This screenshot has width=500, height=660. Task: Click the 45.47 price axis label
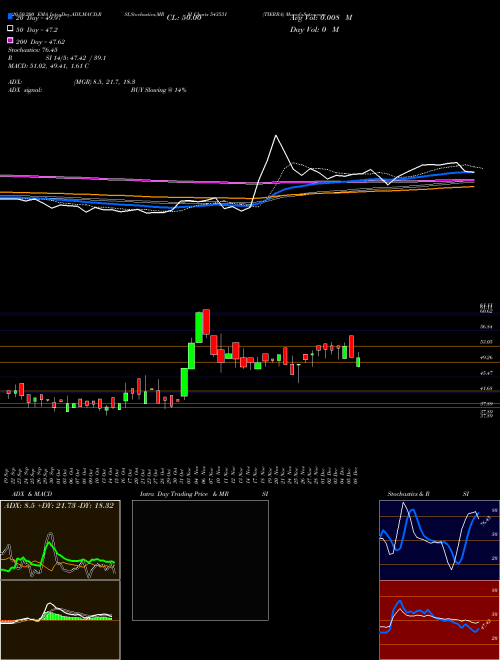tap(486, 373)
